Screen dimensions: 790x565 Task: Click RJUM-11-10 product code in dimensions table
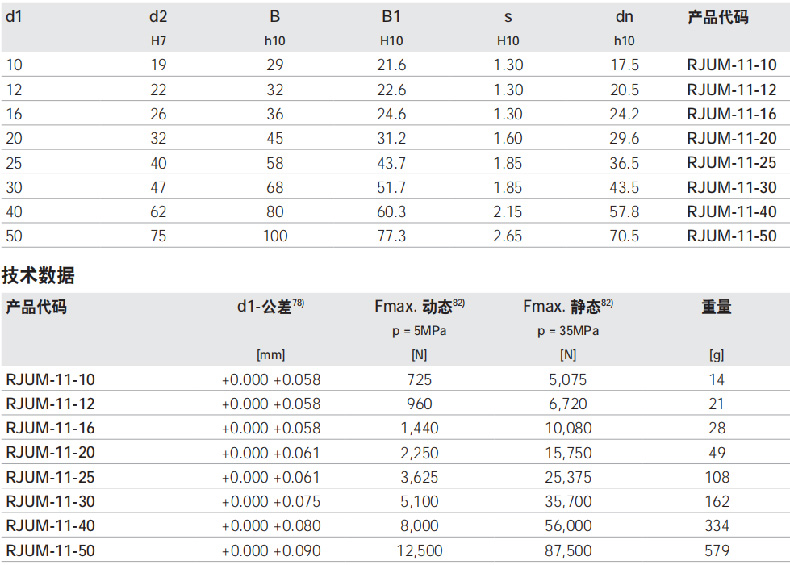click(x=731, y=65)
